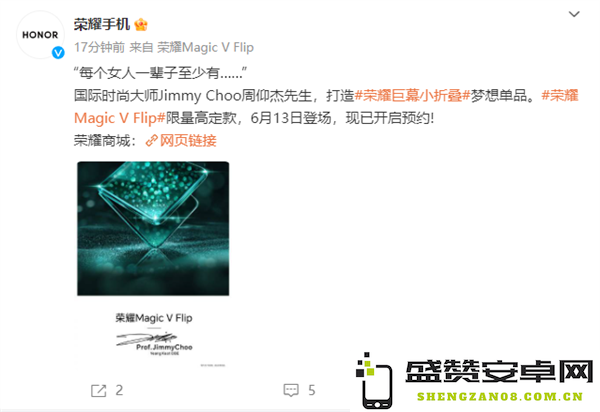
Task: Click the blue verified badge on avatar
Action: [x=58, y=52]
